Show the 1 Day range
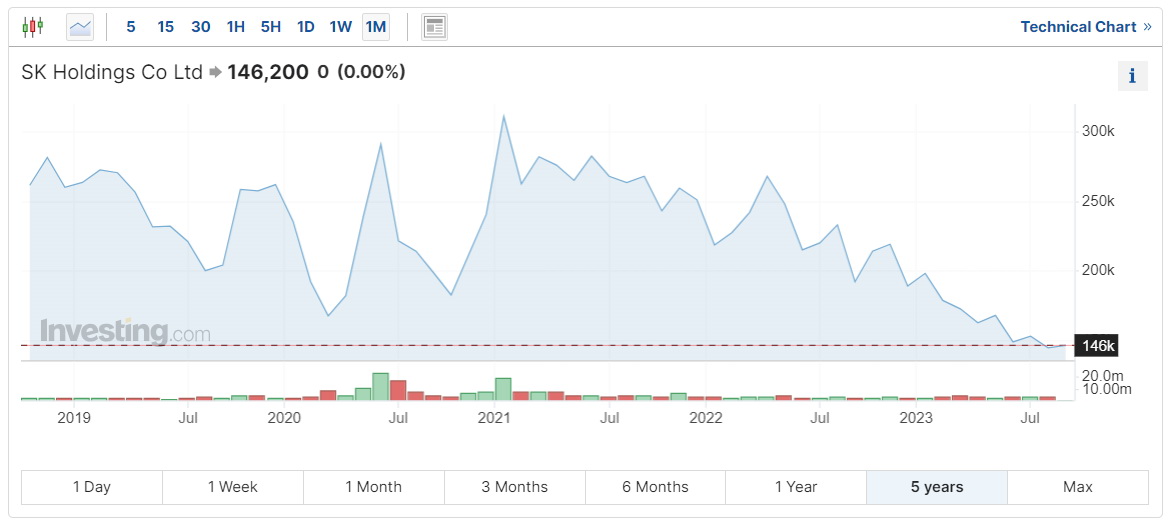 click(x=92, y=487)
